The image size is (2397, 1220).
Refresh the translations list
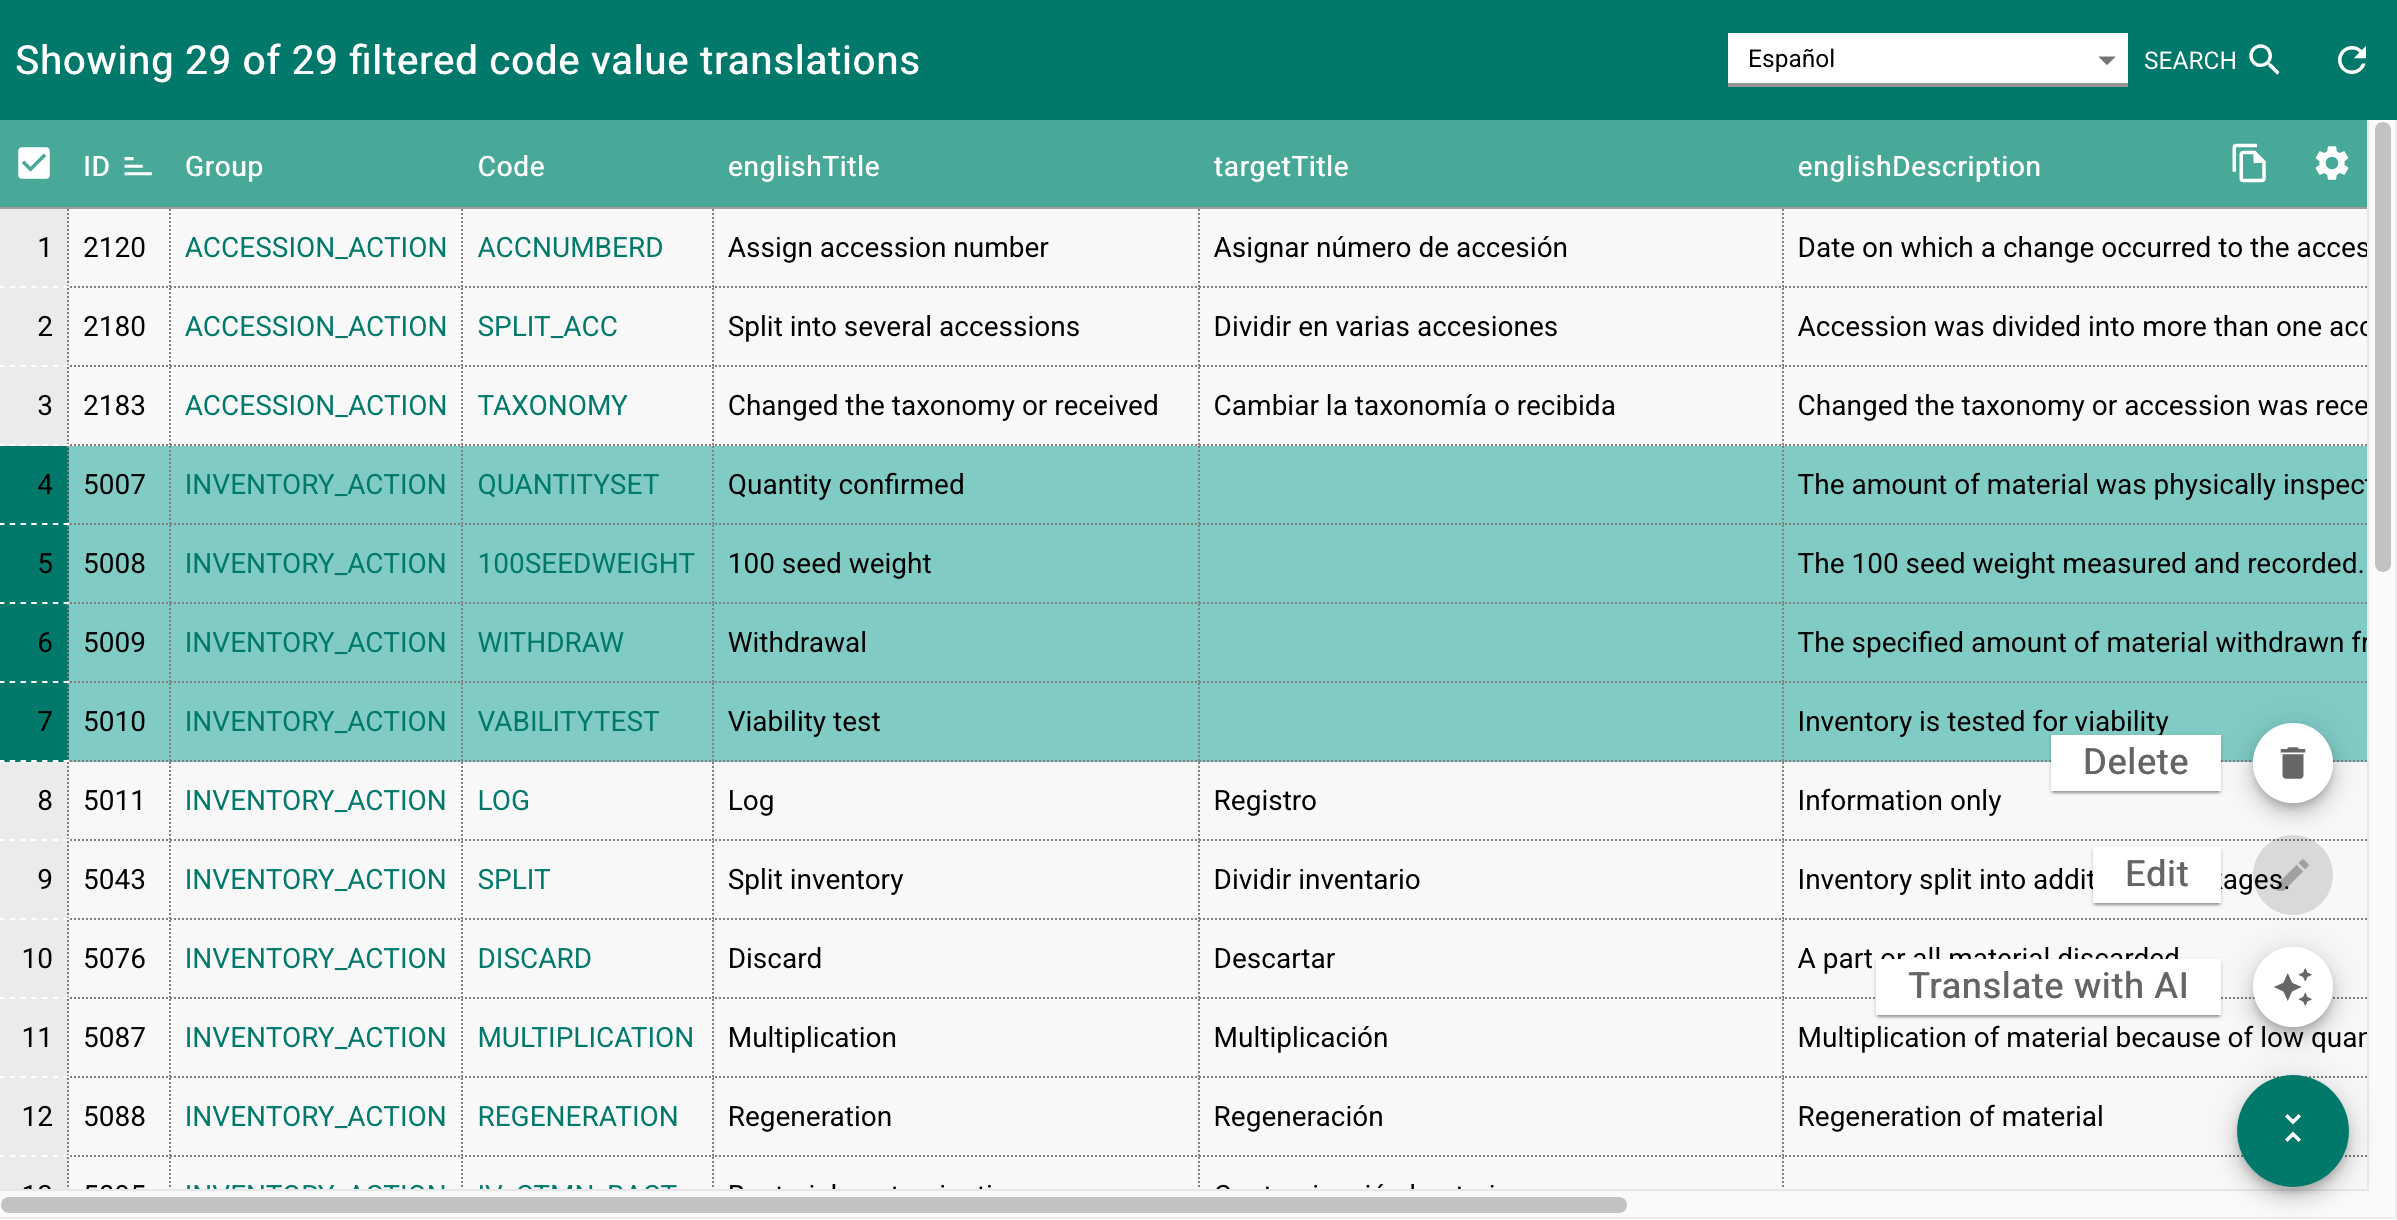pos(2352,60)
